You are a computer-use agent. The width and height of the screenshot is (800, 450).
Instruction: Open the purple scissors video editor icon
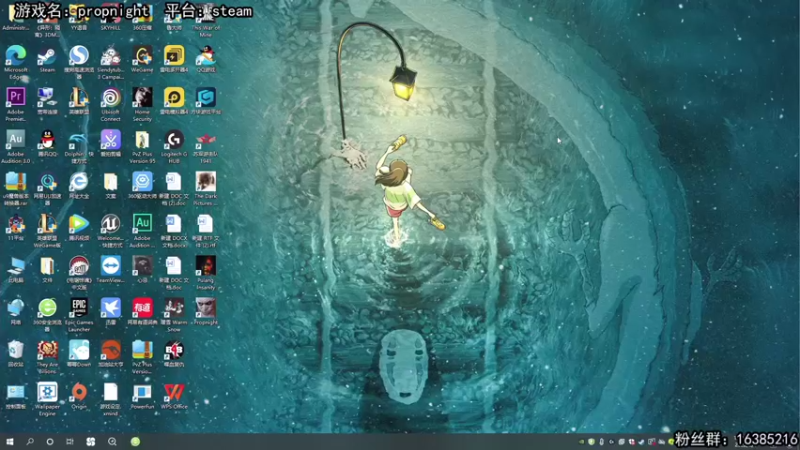point(111,140)
